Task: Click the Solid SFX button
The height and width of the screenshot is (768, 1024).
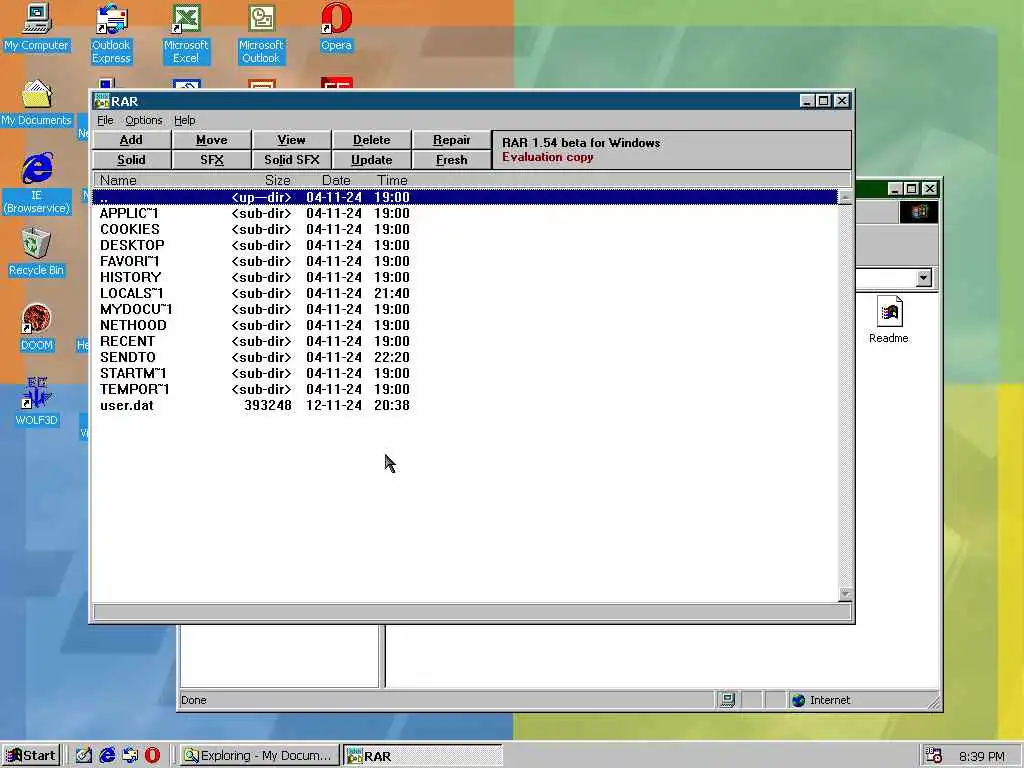Action: point(291,160)
